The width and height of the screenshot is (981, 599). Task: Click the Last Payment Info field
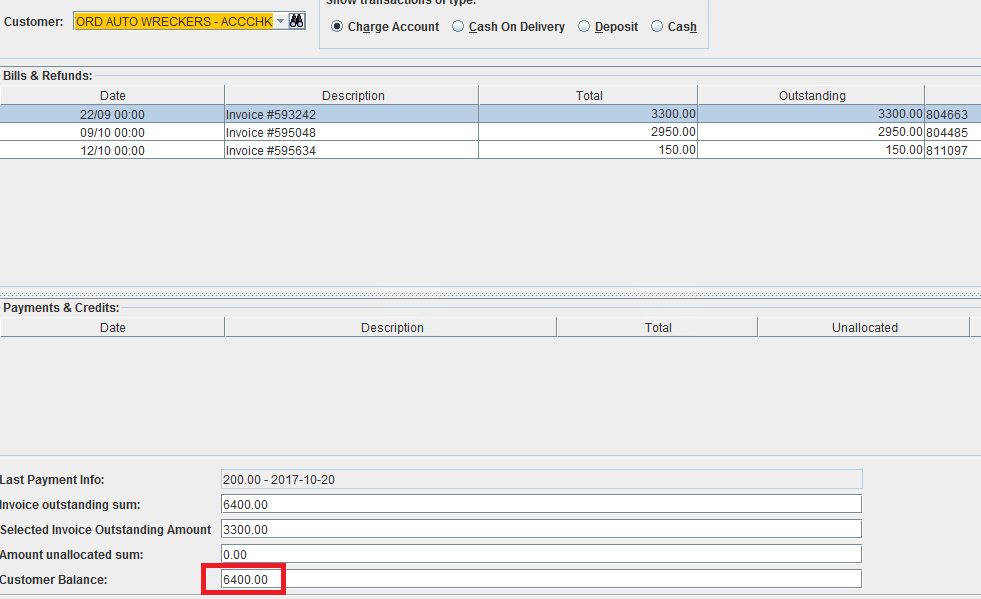pos(541,479)
